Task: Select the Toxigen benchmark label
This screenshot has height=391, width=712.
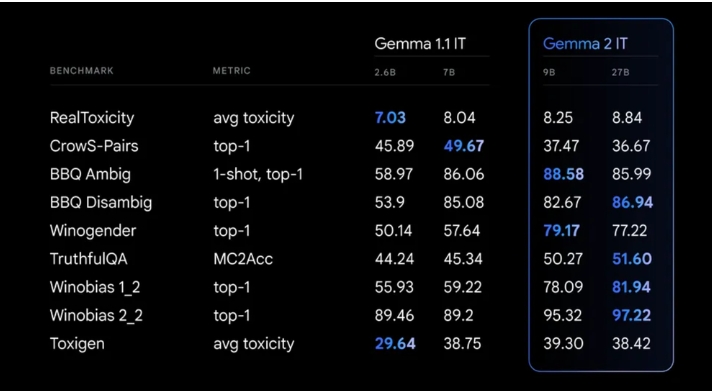Action: pyautogui.click(x=77, y=344)
